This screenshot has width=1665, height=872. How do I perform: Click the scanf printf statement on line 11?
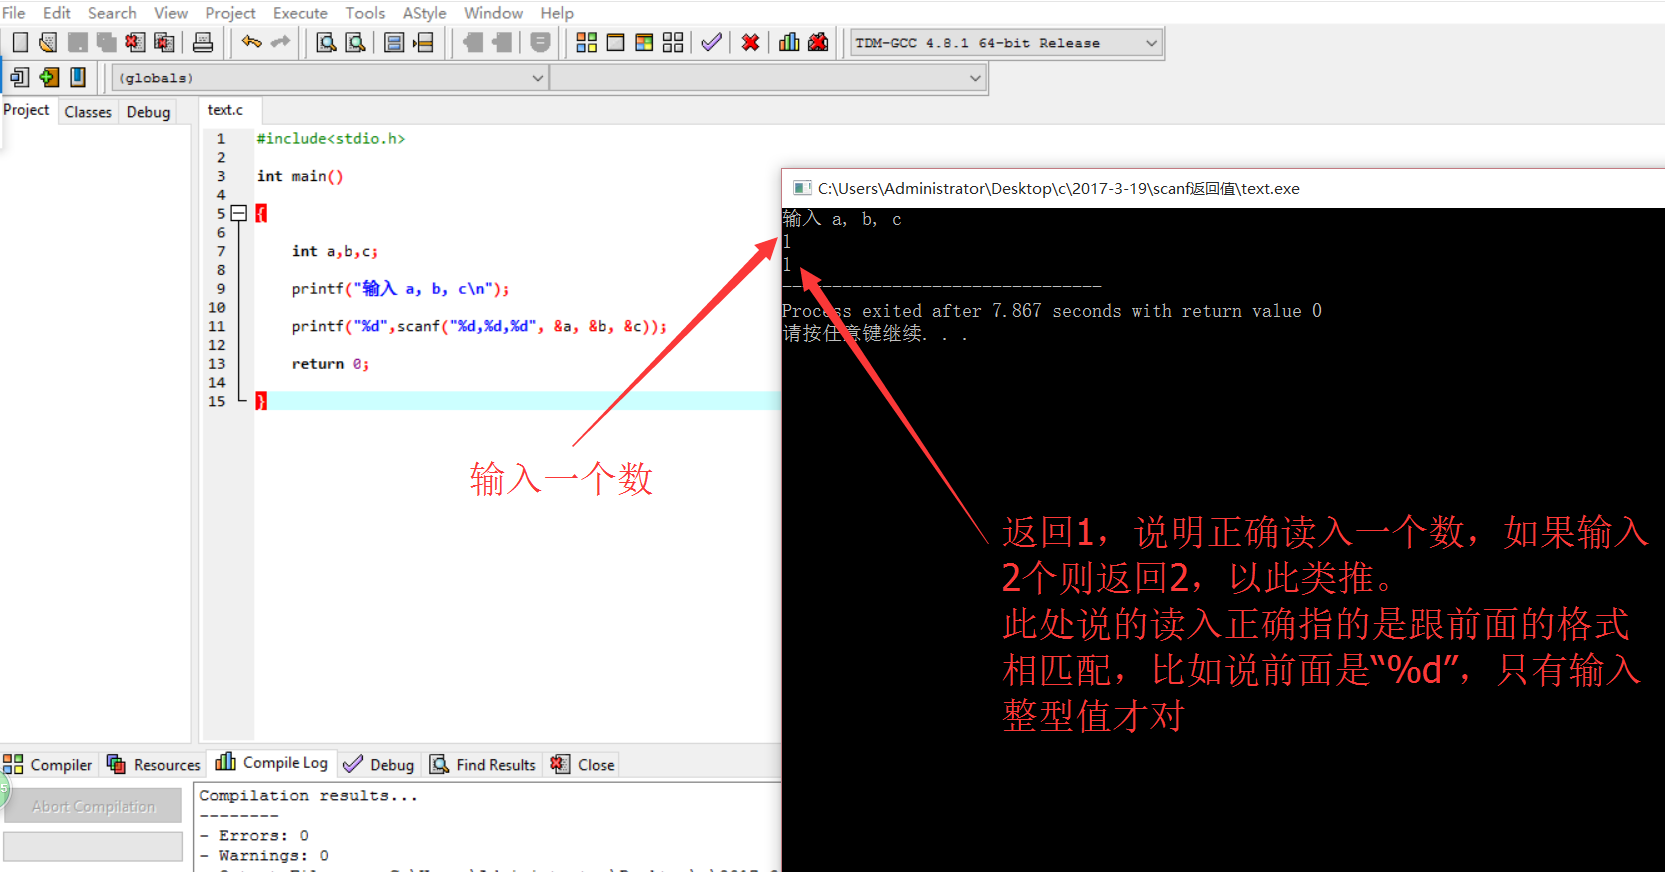[479, 326]
